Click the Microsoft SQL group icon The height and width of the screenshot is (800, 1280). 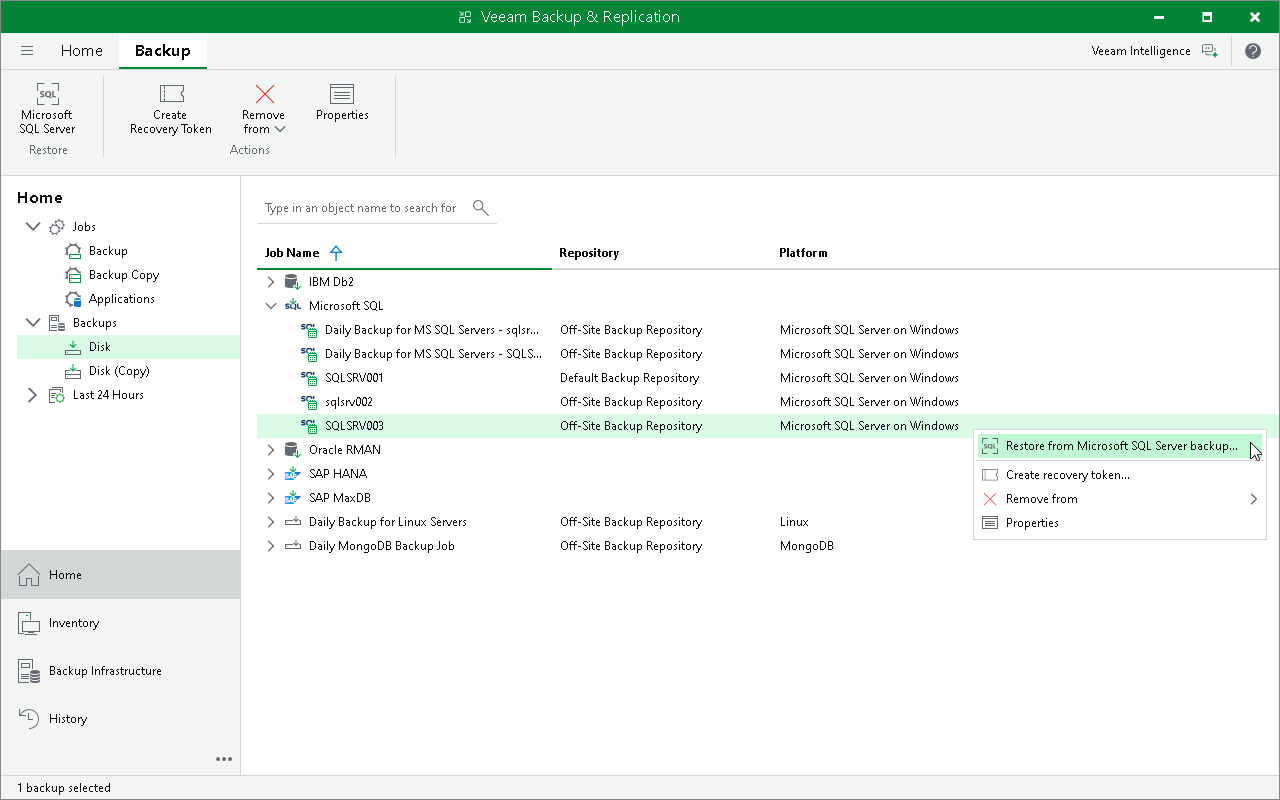point(292,306)
